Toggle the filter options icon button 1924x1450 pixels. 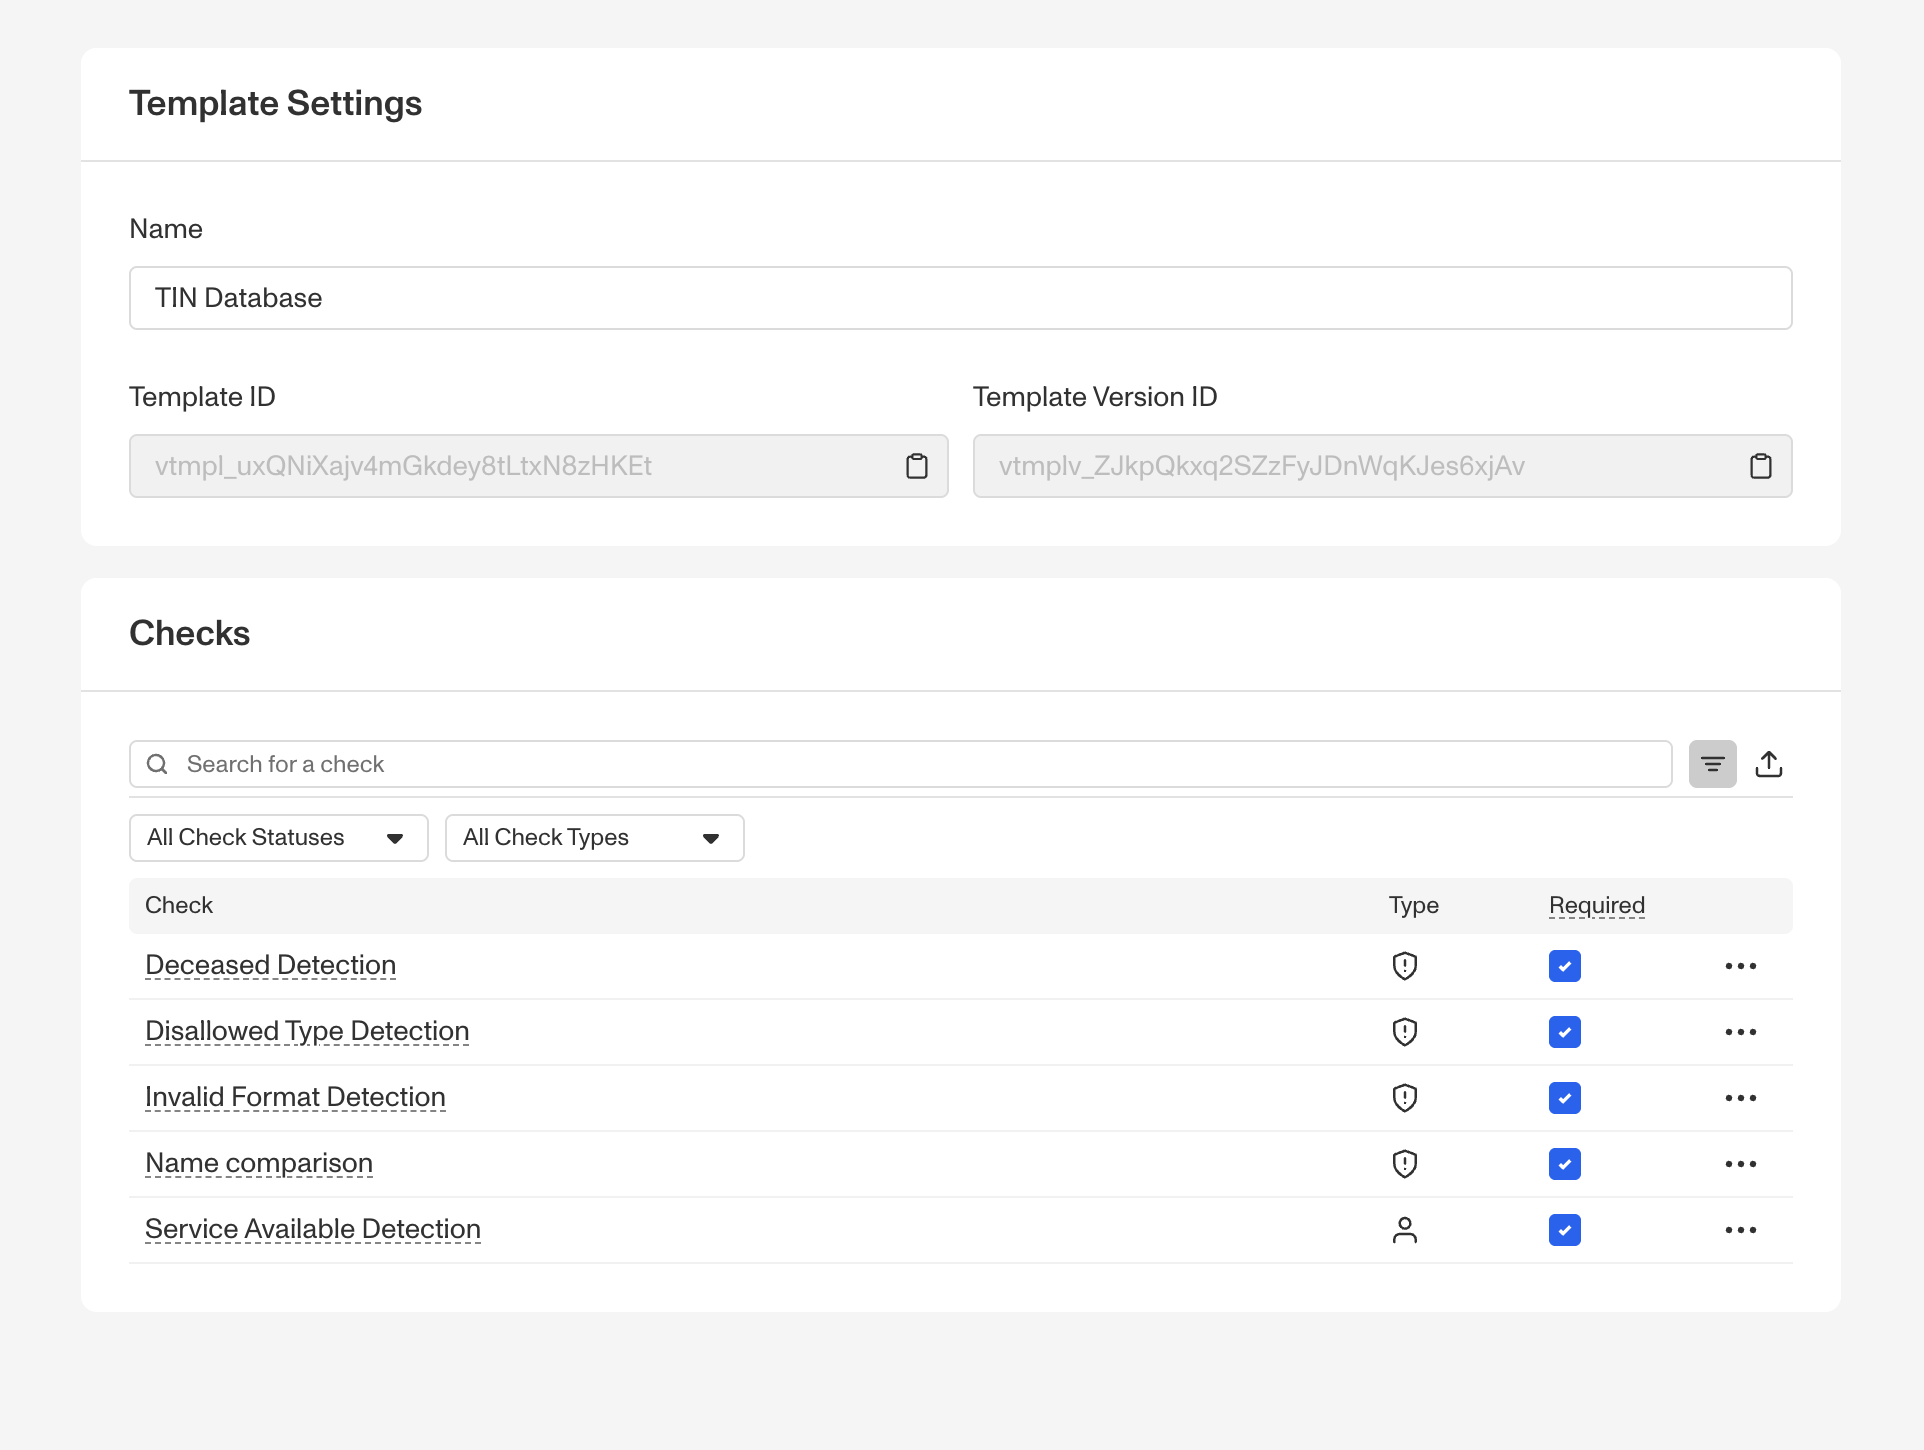(1712, 764)
